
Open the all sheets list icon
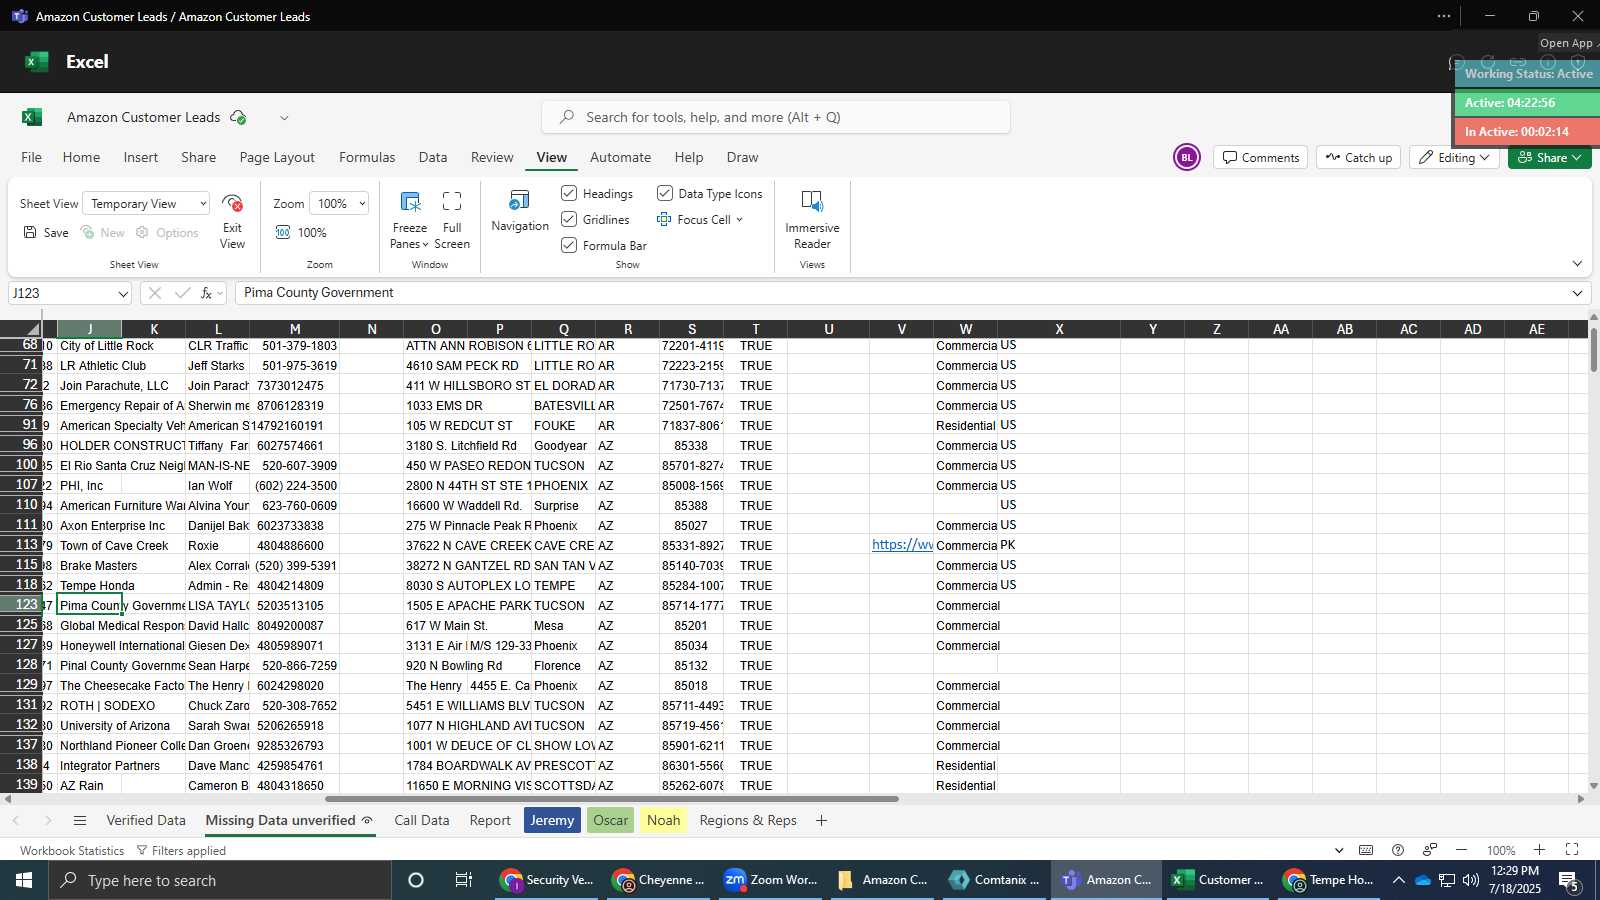tap(80, 820)
